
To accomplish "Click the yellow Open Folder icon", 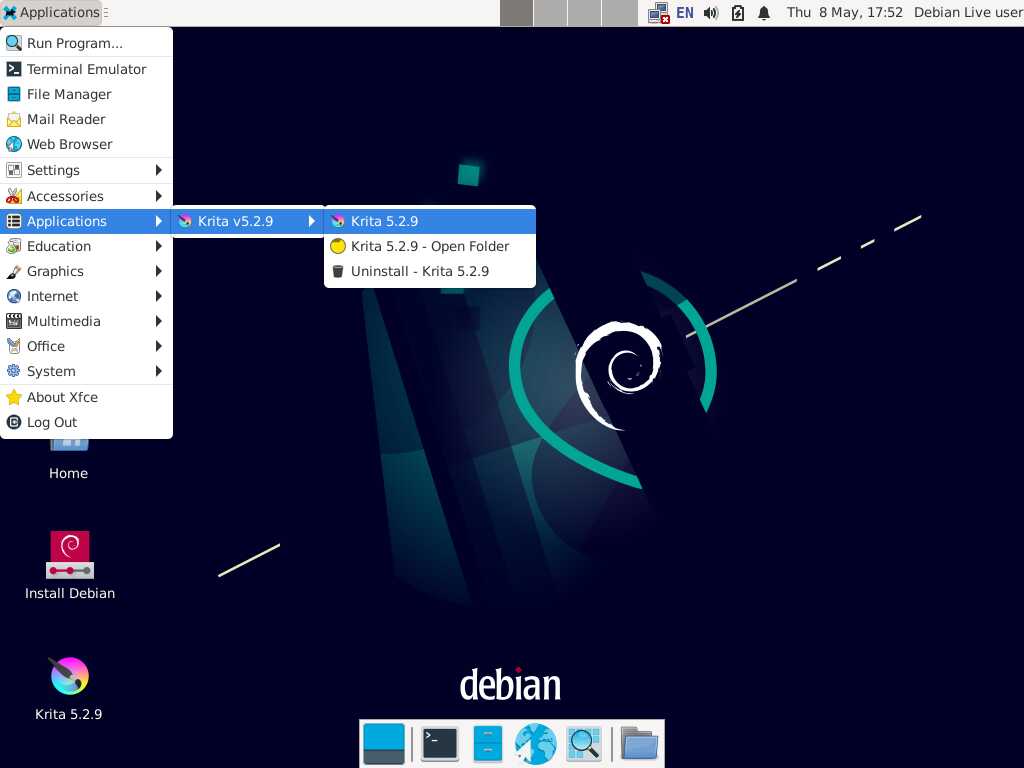I will [338, 246].
